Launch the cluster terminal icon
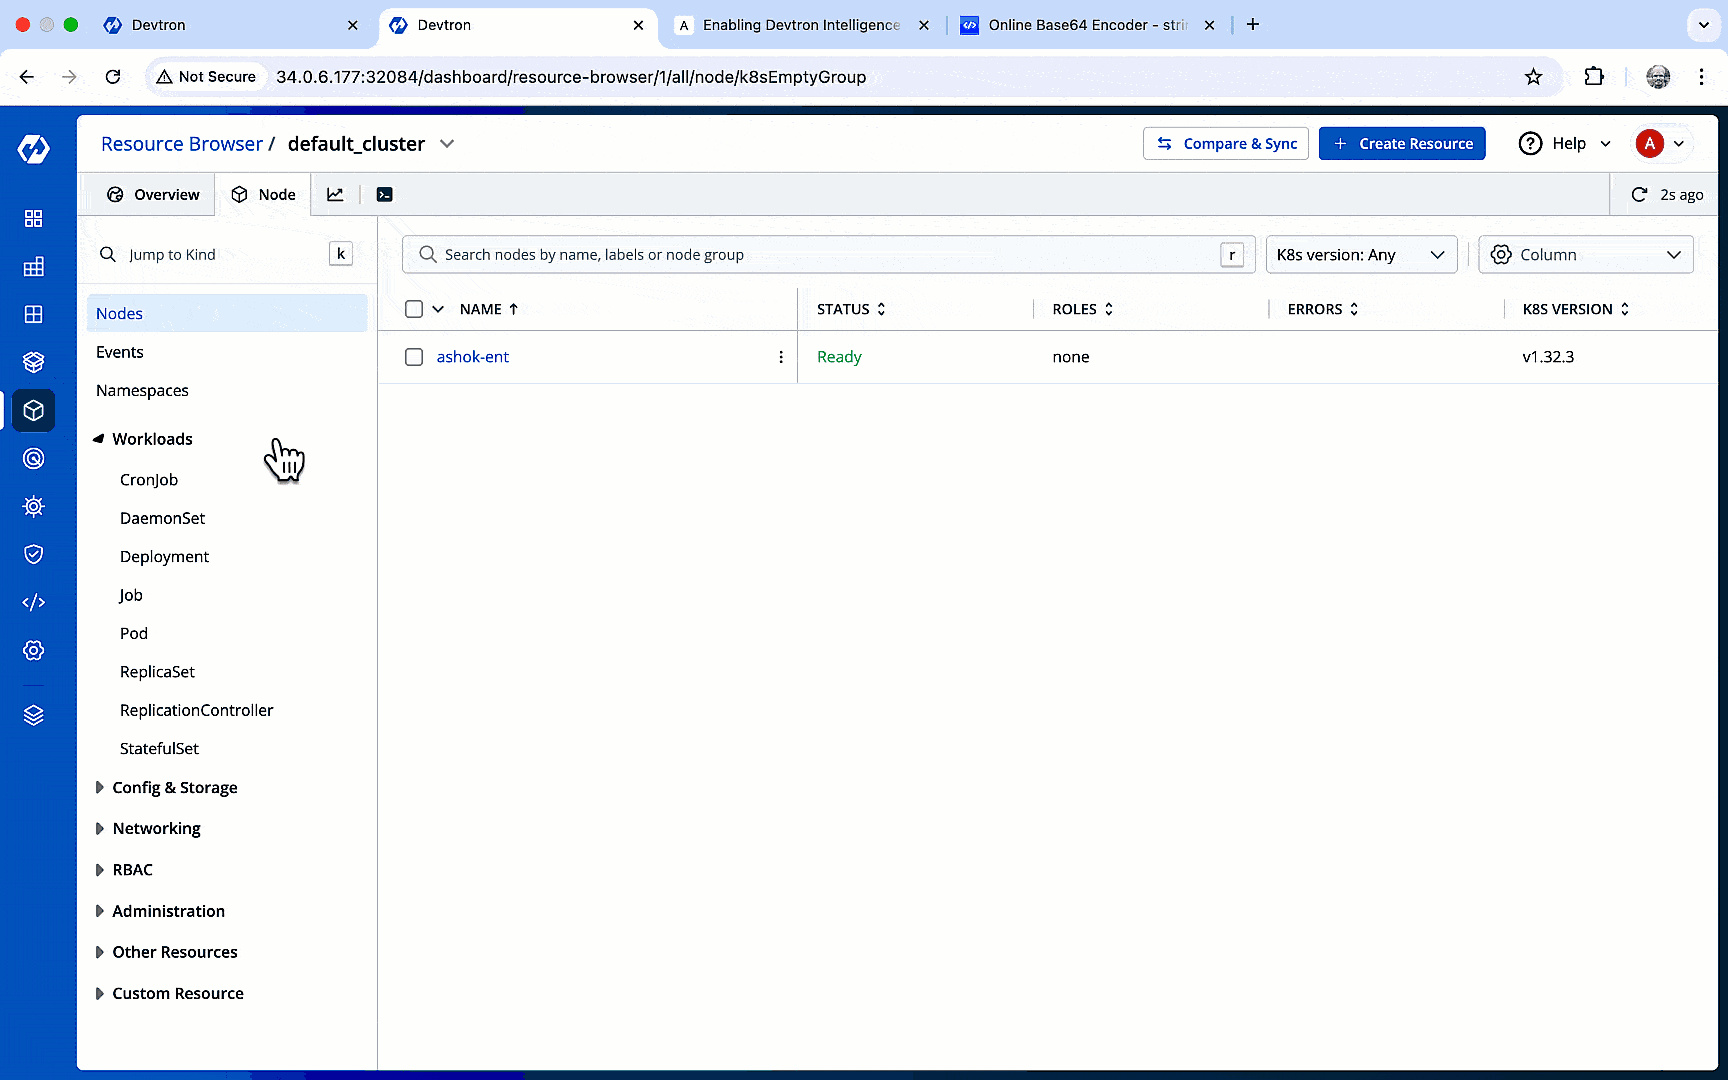 click(384, 194)
